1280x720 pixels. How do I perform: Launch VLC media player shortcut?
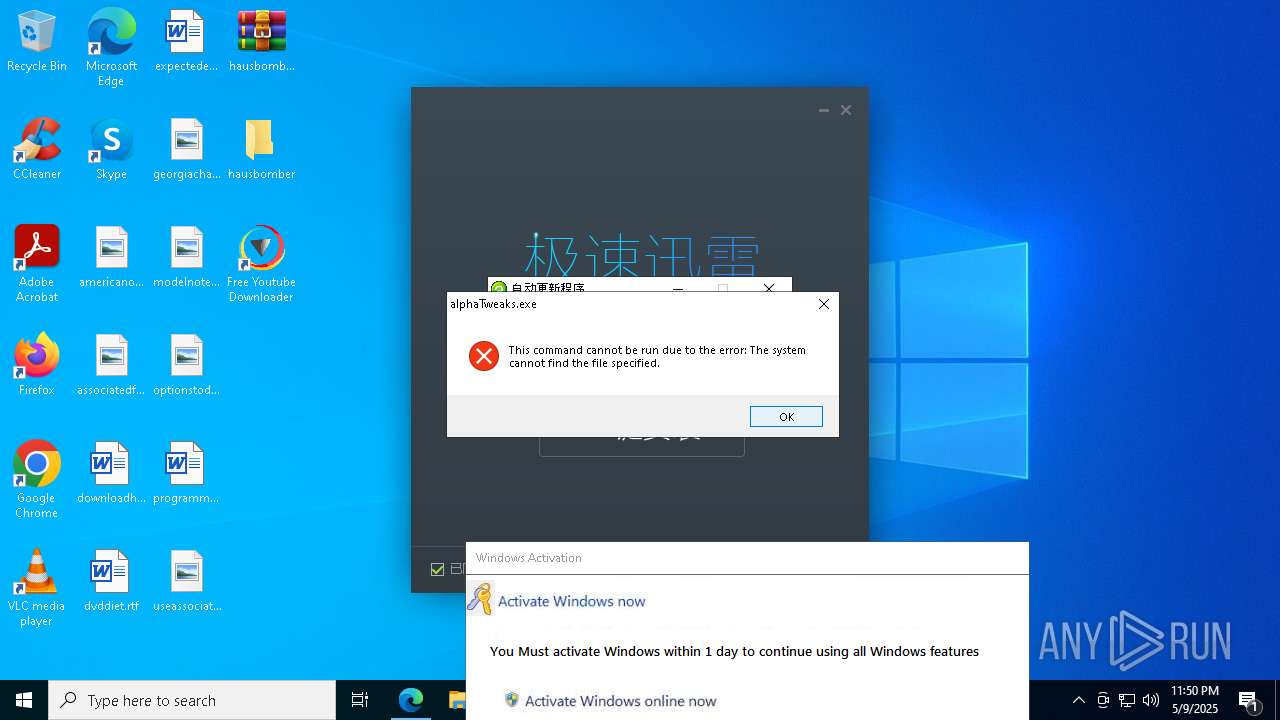37,588
